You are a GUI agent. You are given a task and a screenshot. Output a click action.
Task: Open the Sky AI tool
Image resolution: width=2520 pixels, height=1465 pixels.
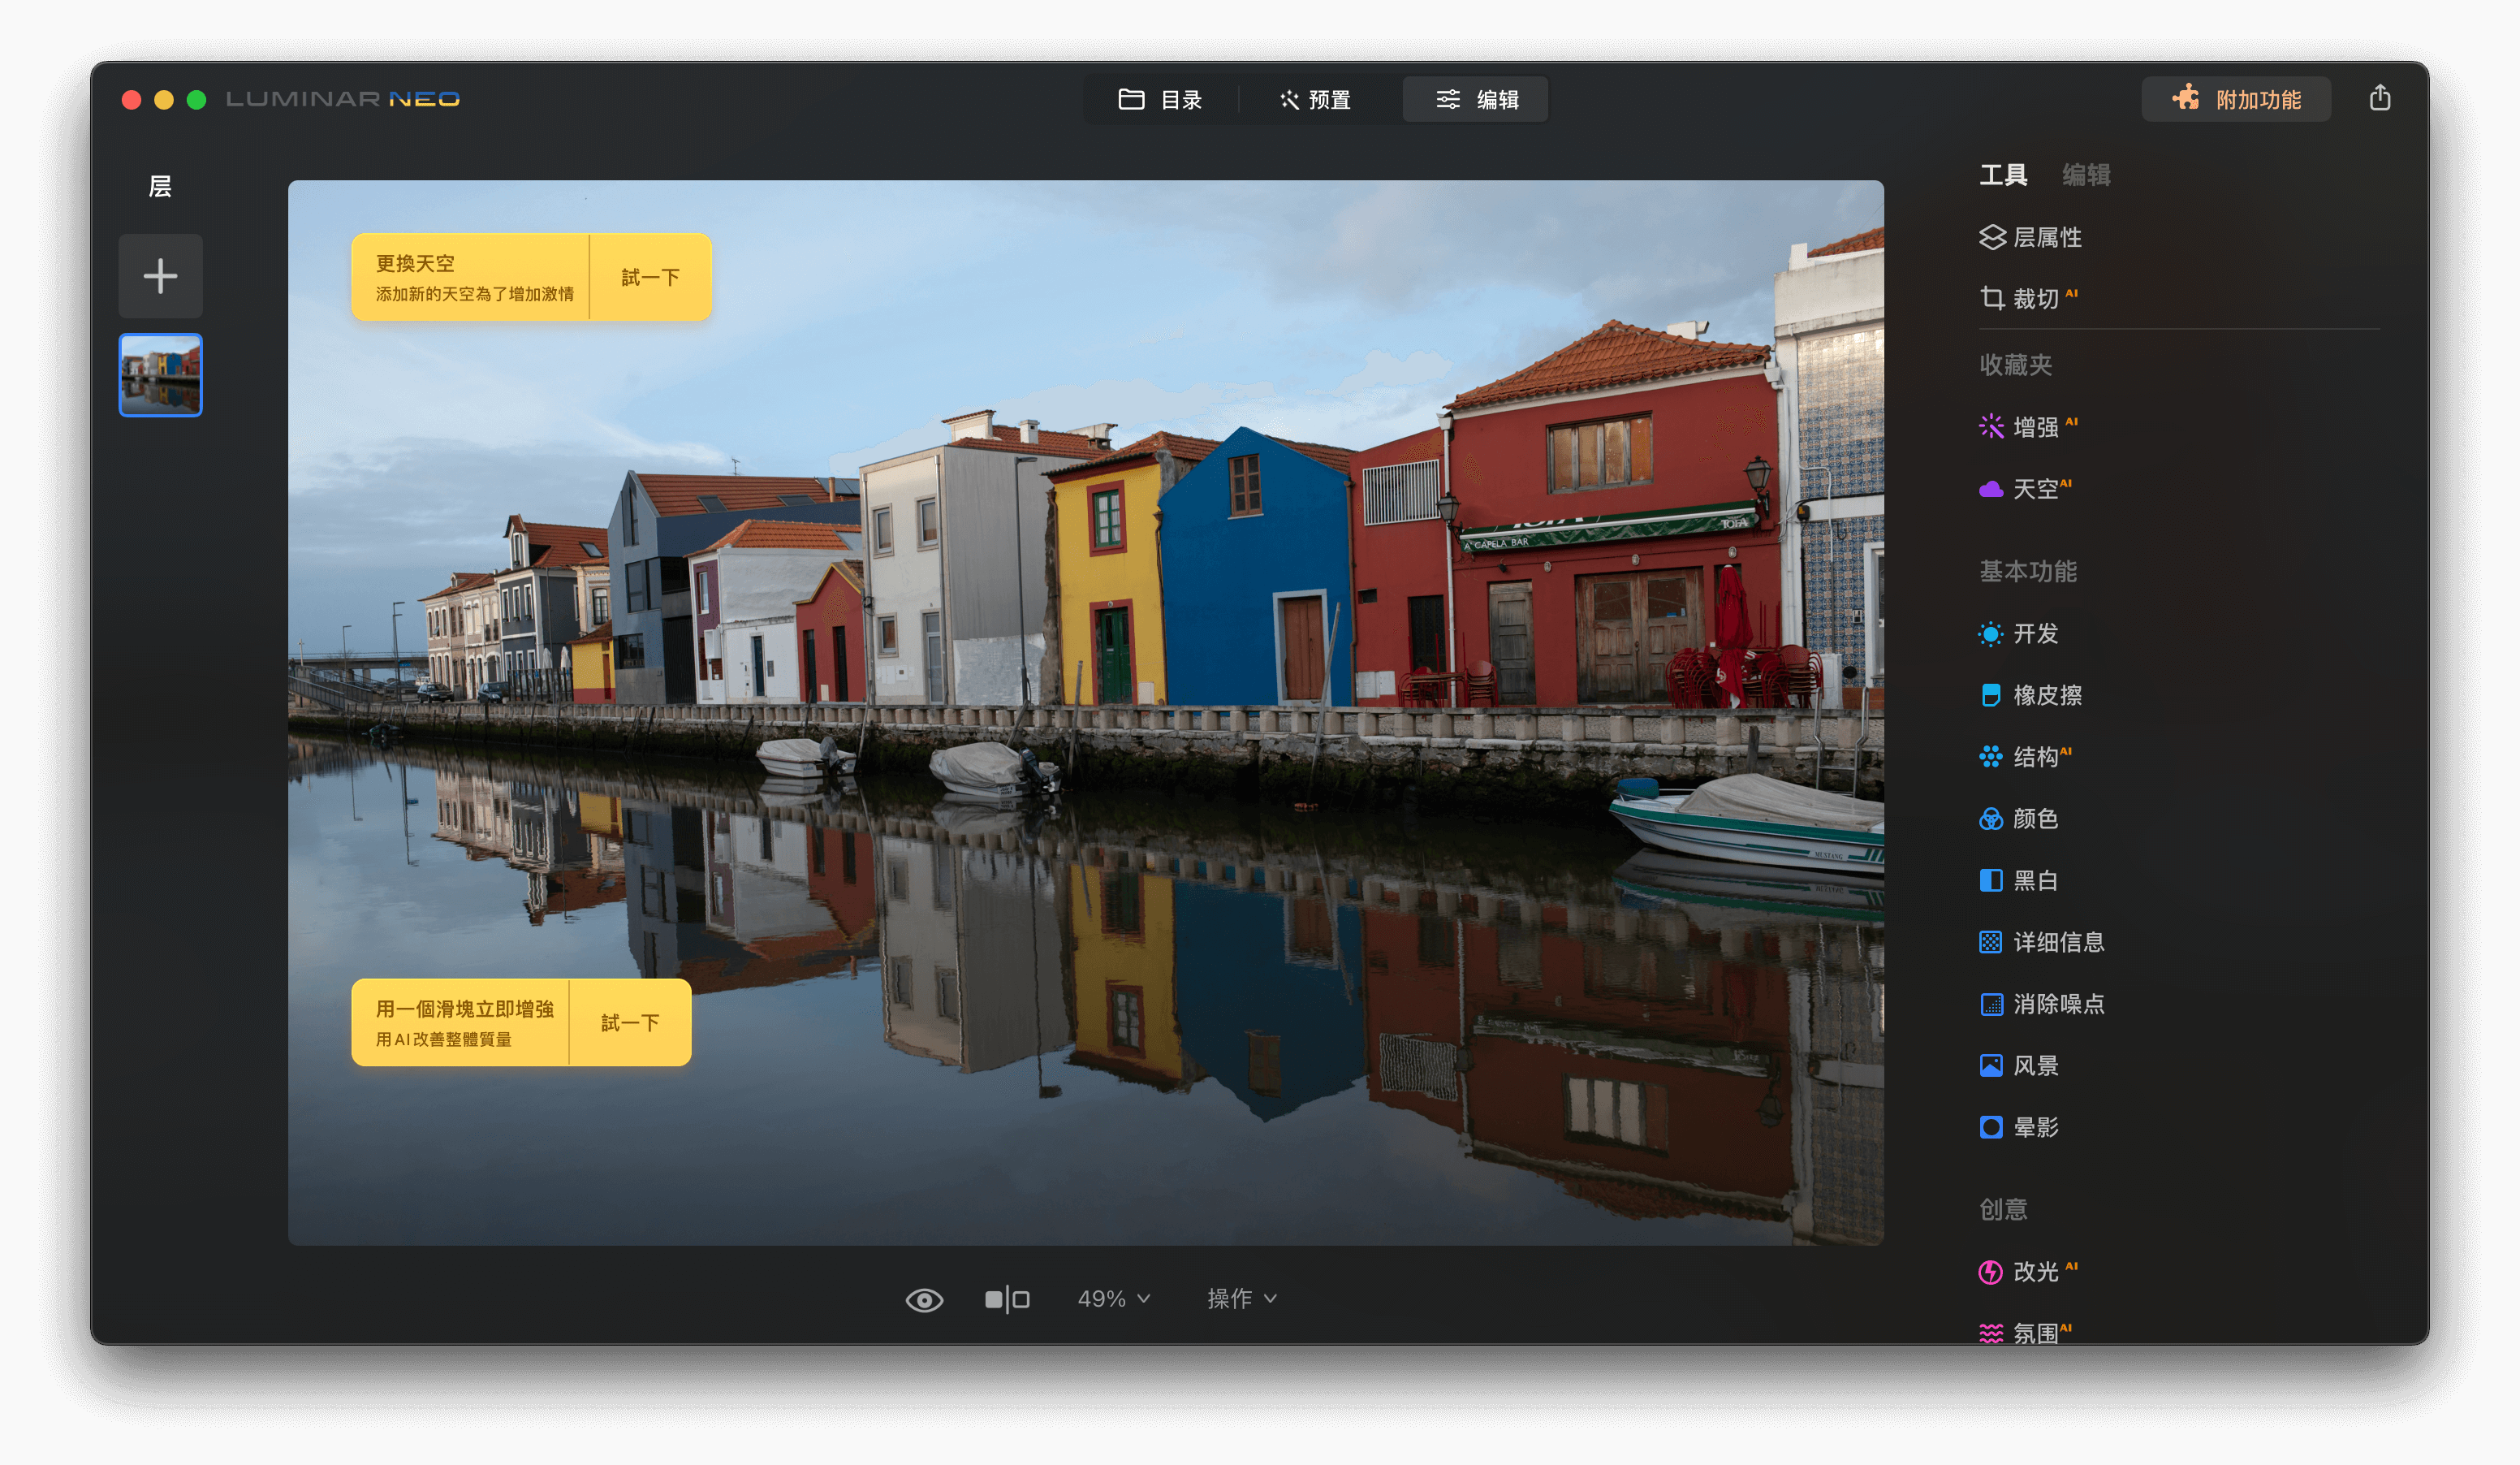click(x=2034, y=489)
